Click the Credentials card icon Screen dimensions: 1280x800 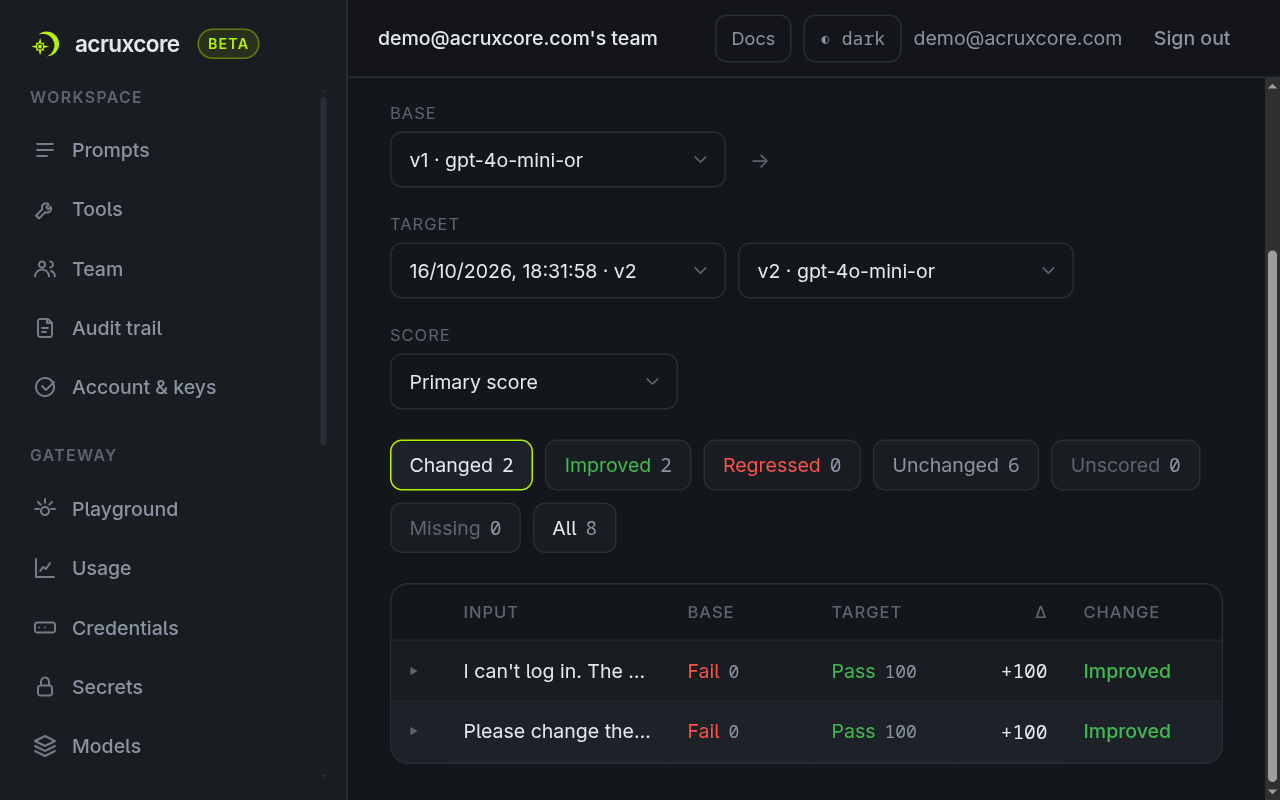click(45, 628)
